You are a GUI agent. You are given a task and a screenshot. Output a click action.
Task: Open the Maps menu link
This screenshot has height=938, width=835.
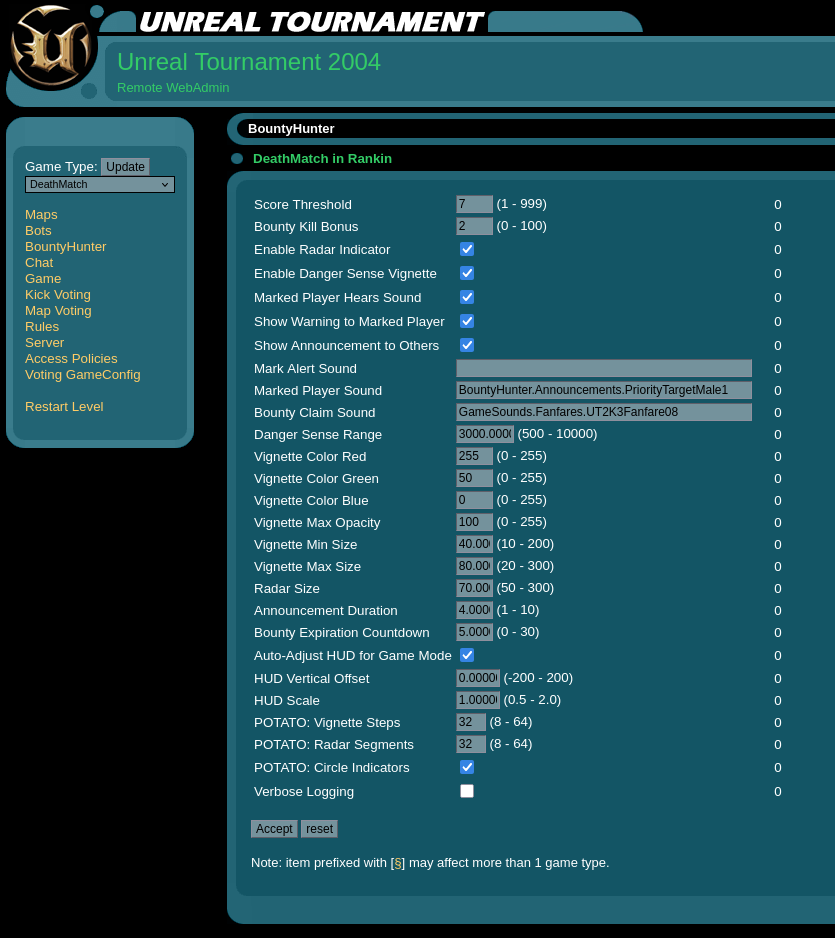coord(41,215)
